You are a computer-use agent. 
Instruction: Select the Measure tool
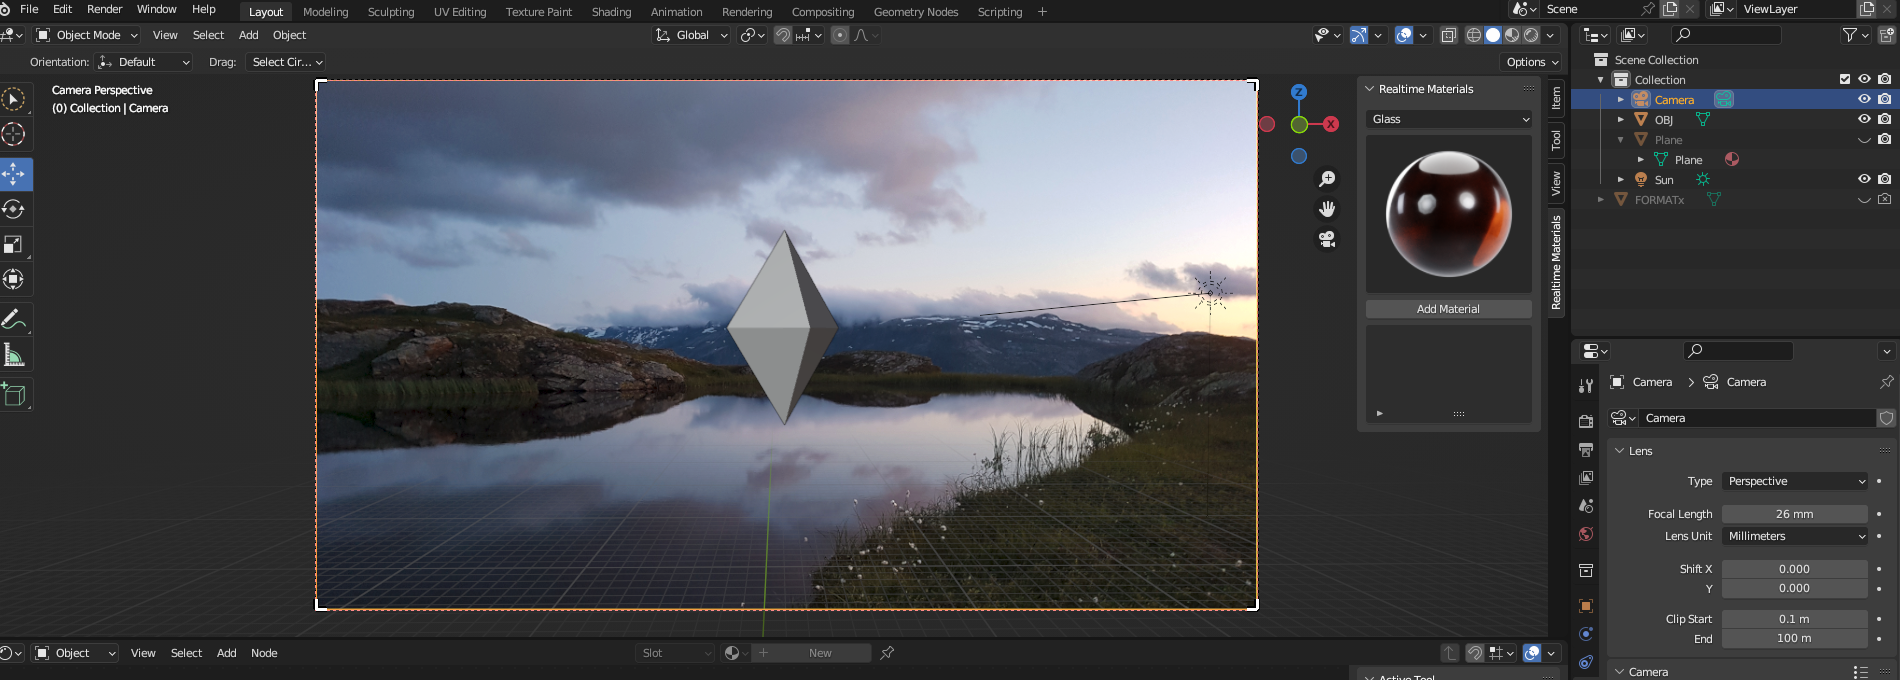15,355
